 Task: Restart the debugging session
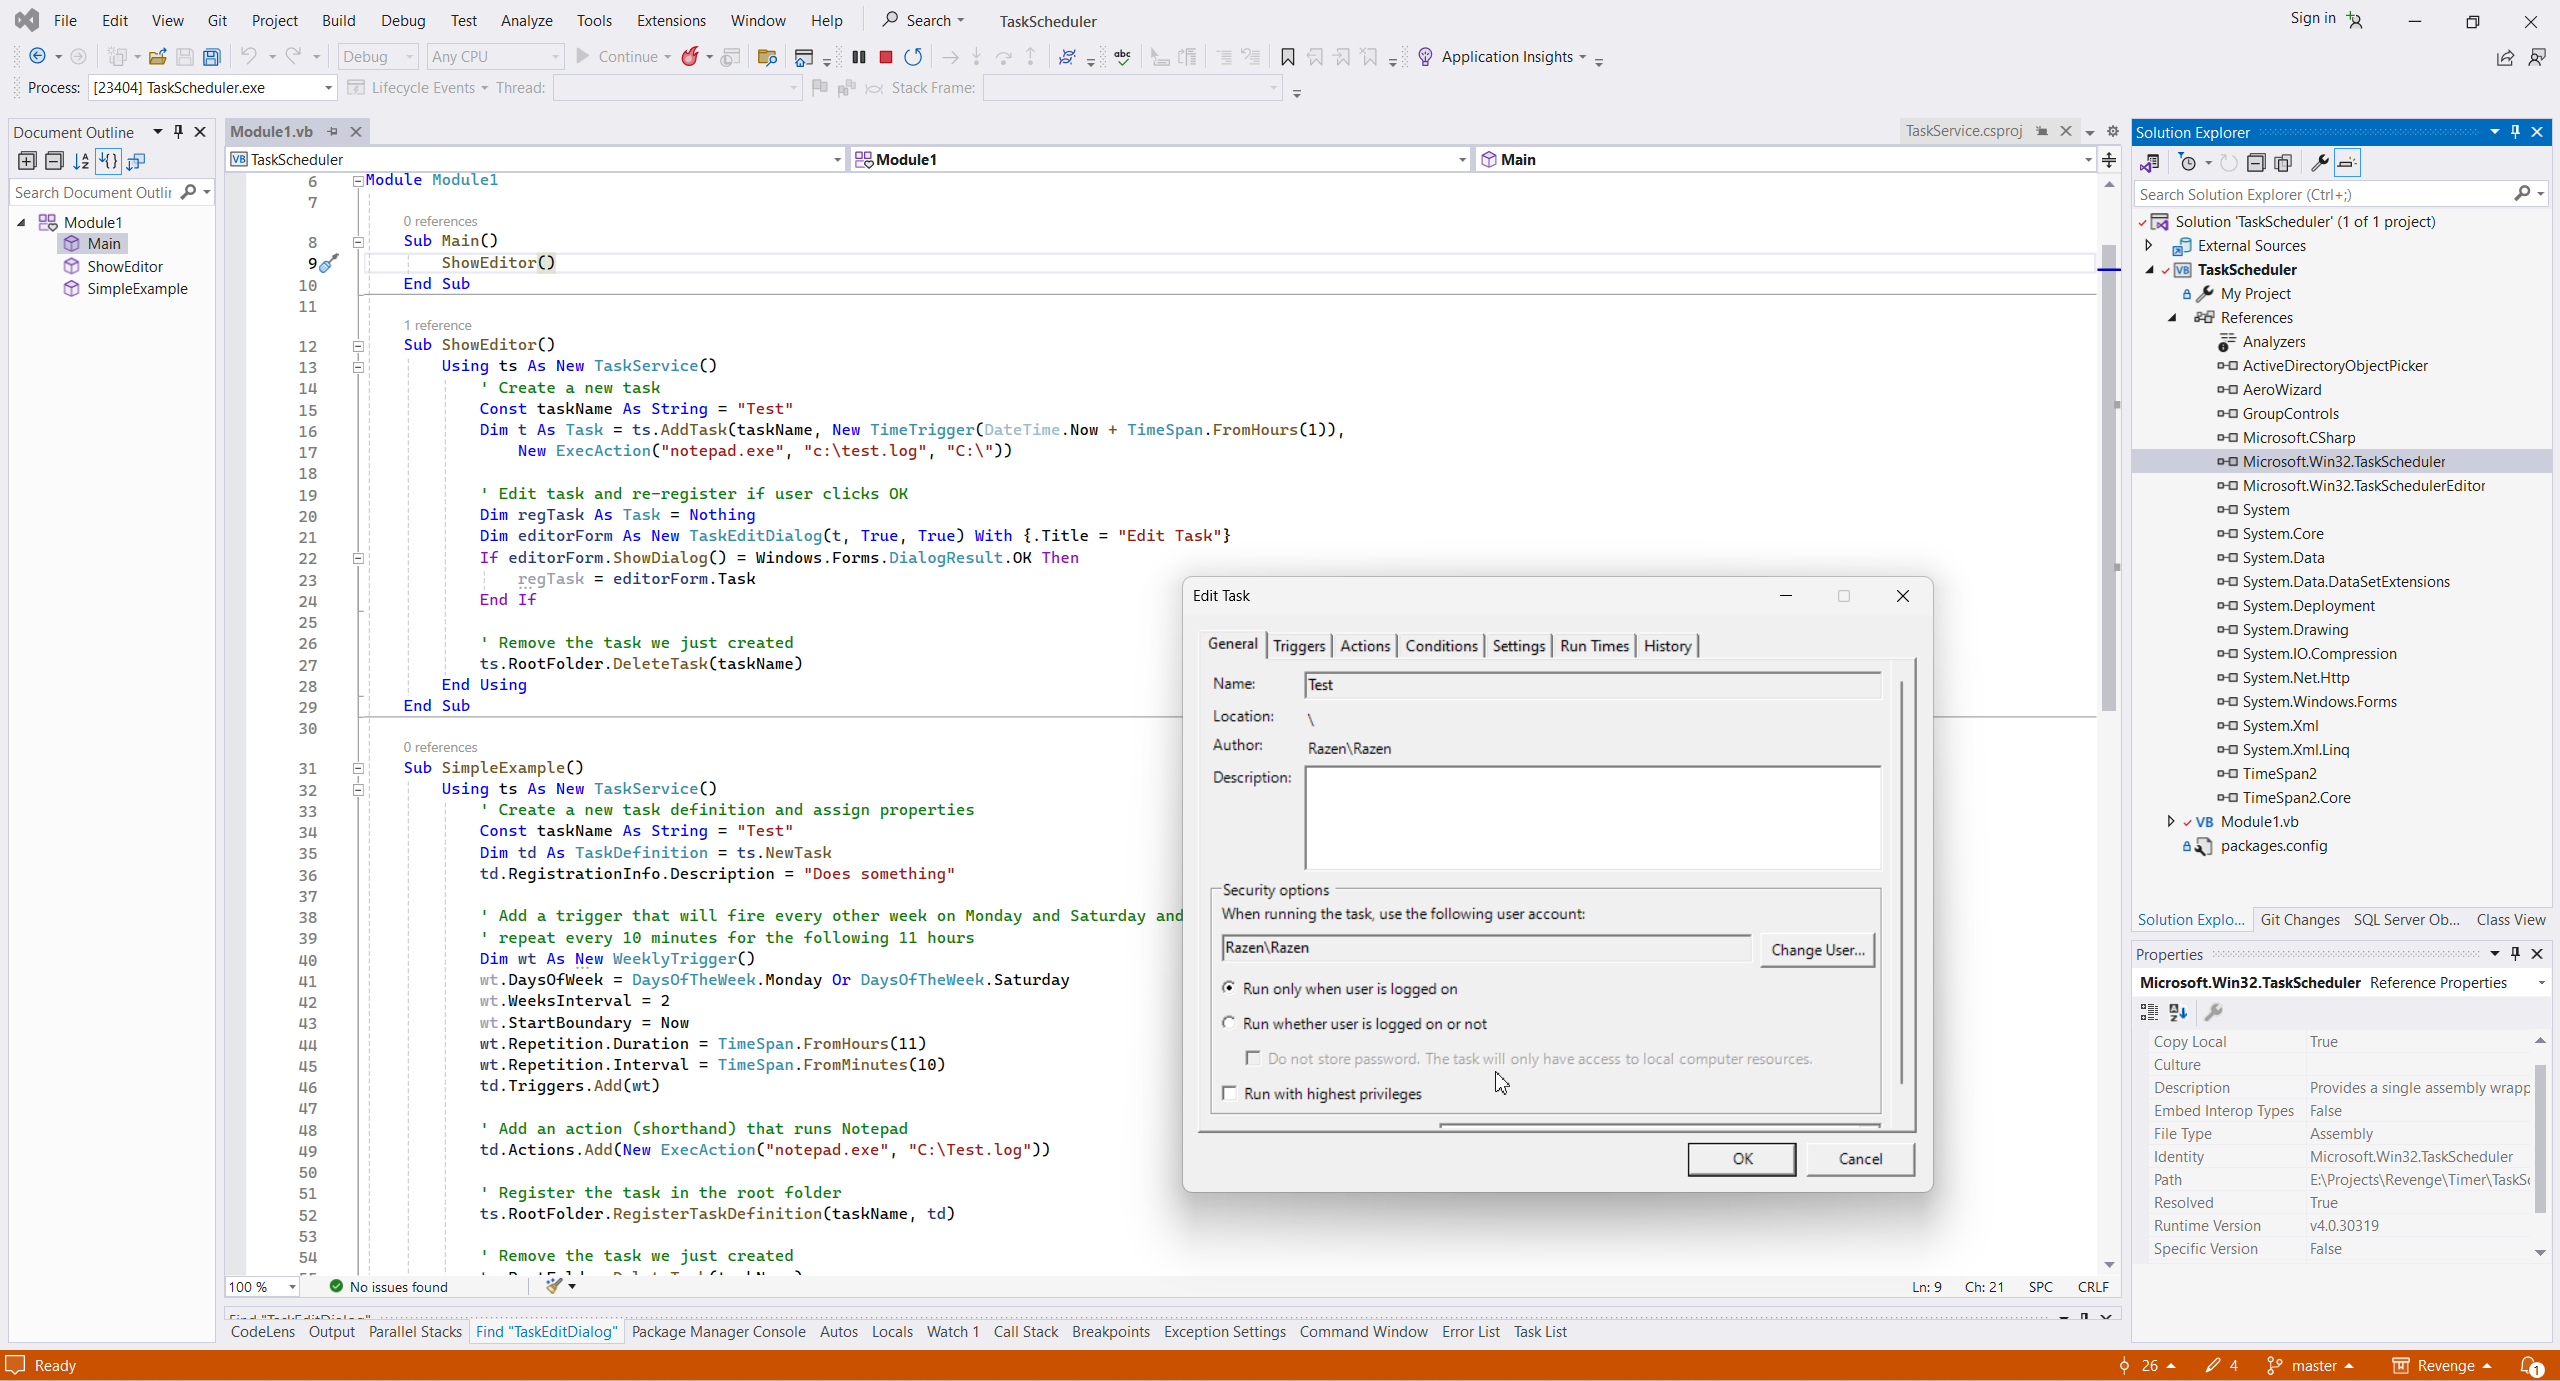click(912, 57)
